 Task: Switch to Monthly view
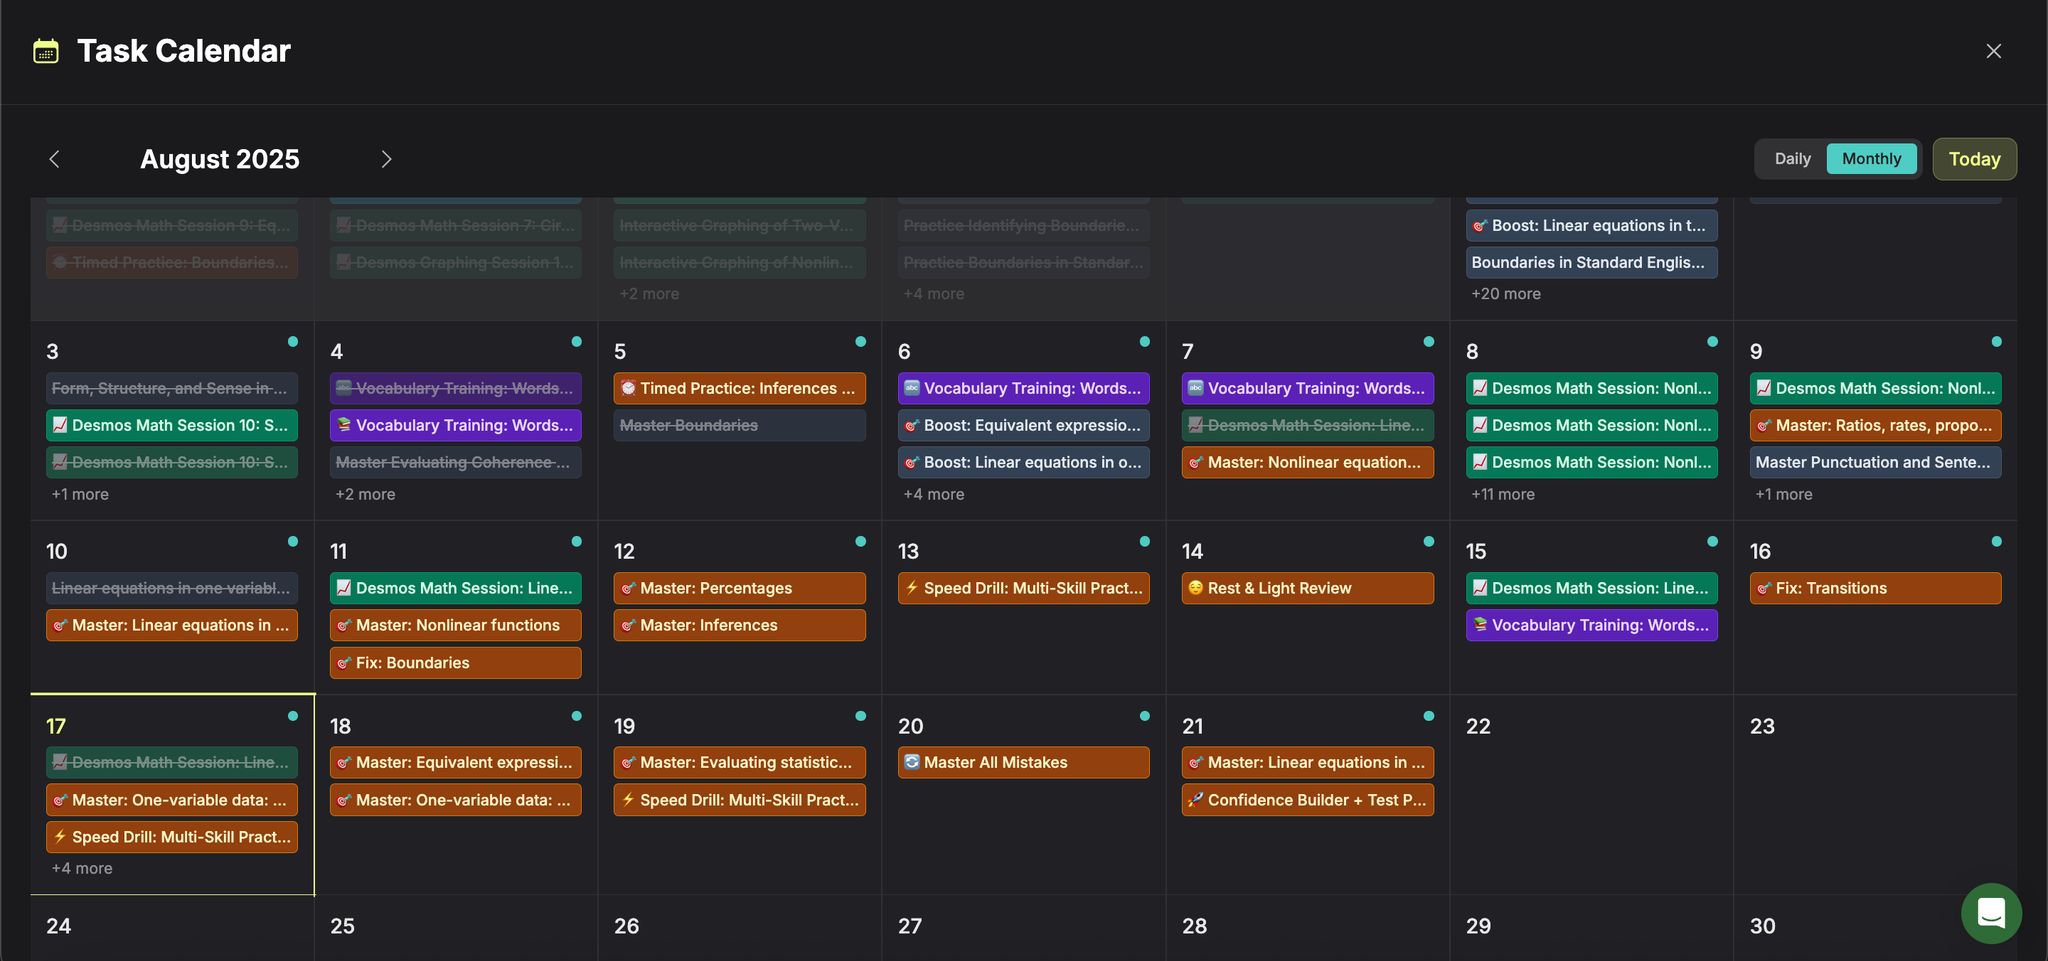point(1871,159)
